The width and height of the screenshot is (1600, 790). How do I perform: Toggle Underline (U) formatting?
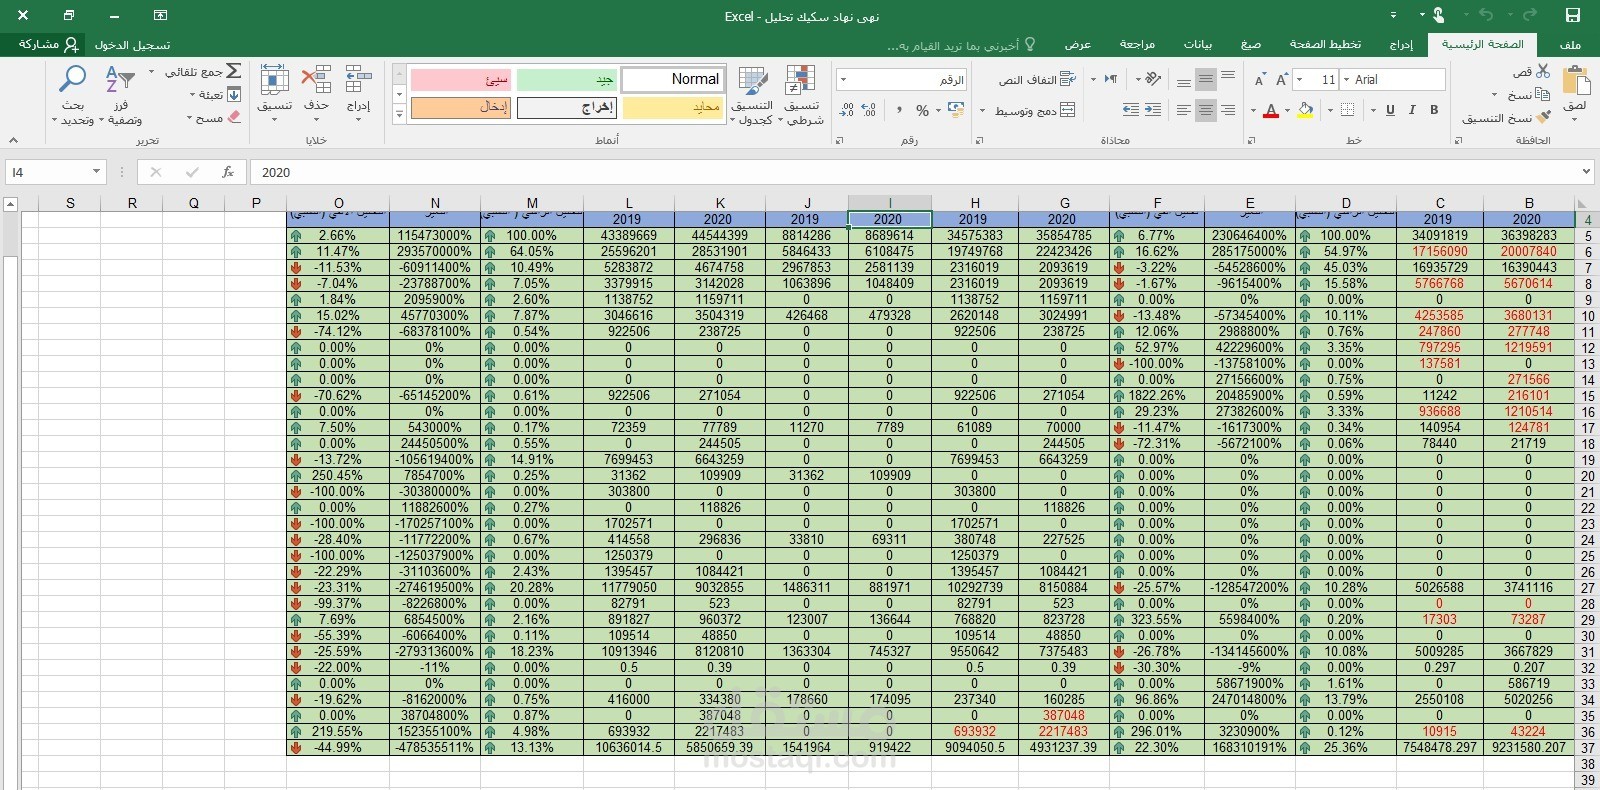click(1390, 110)
